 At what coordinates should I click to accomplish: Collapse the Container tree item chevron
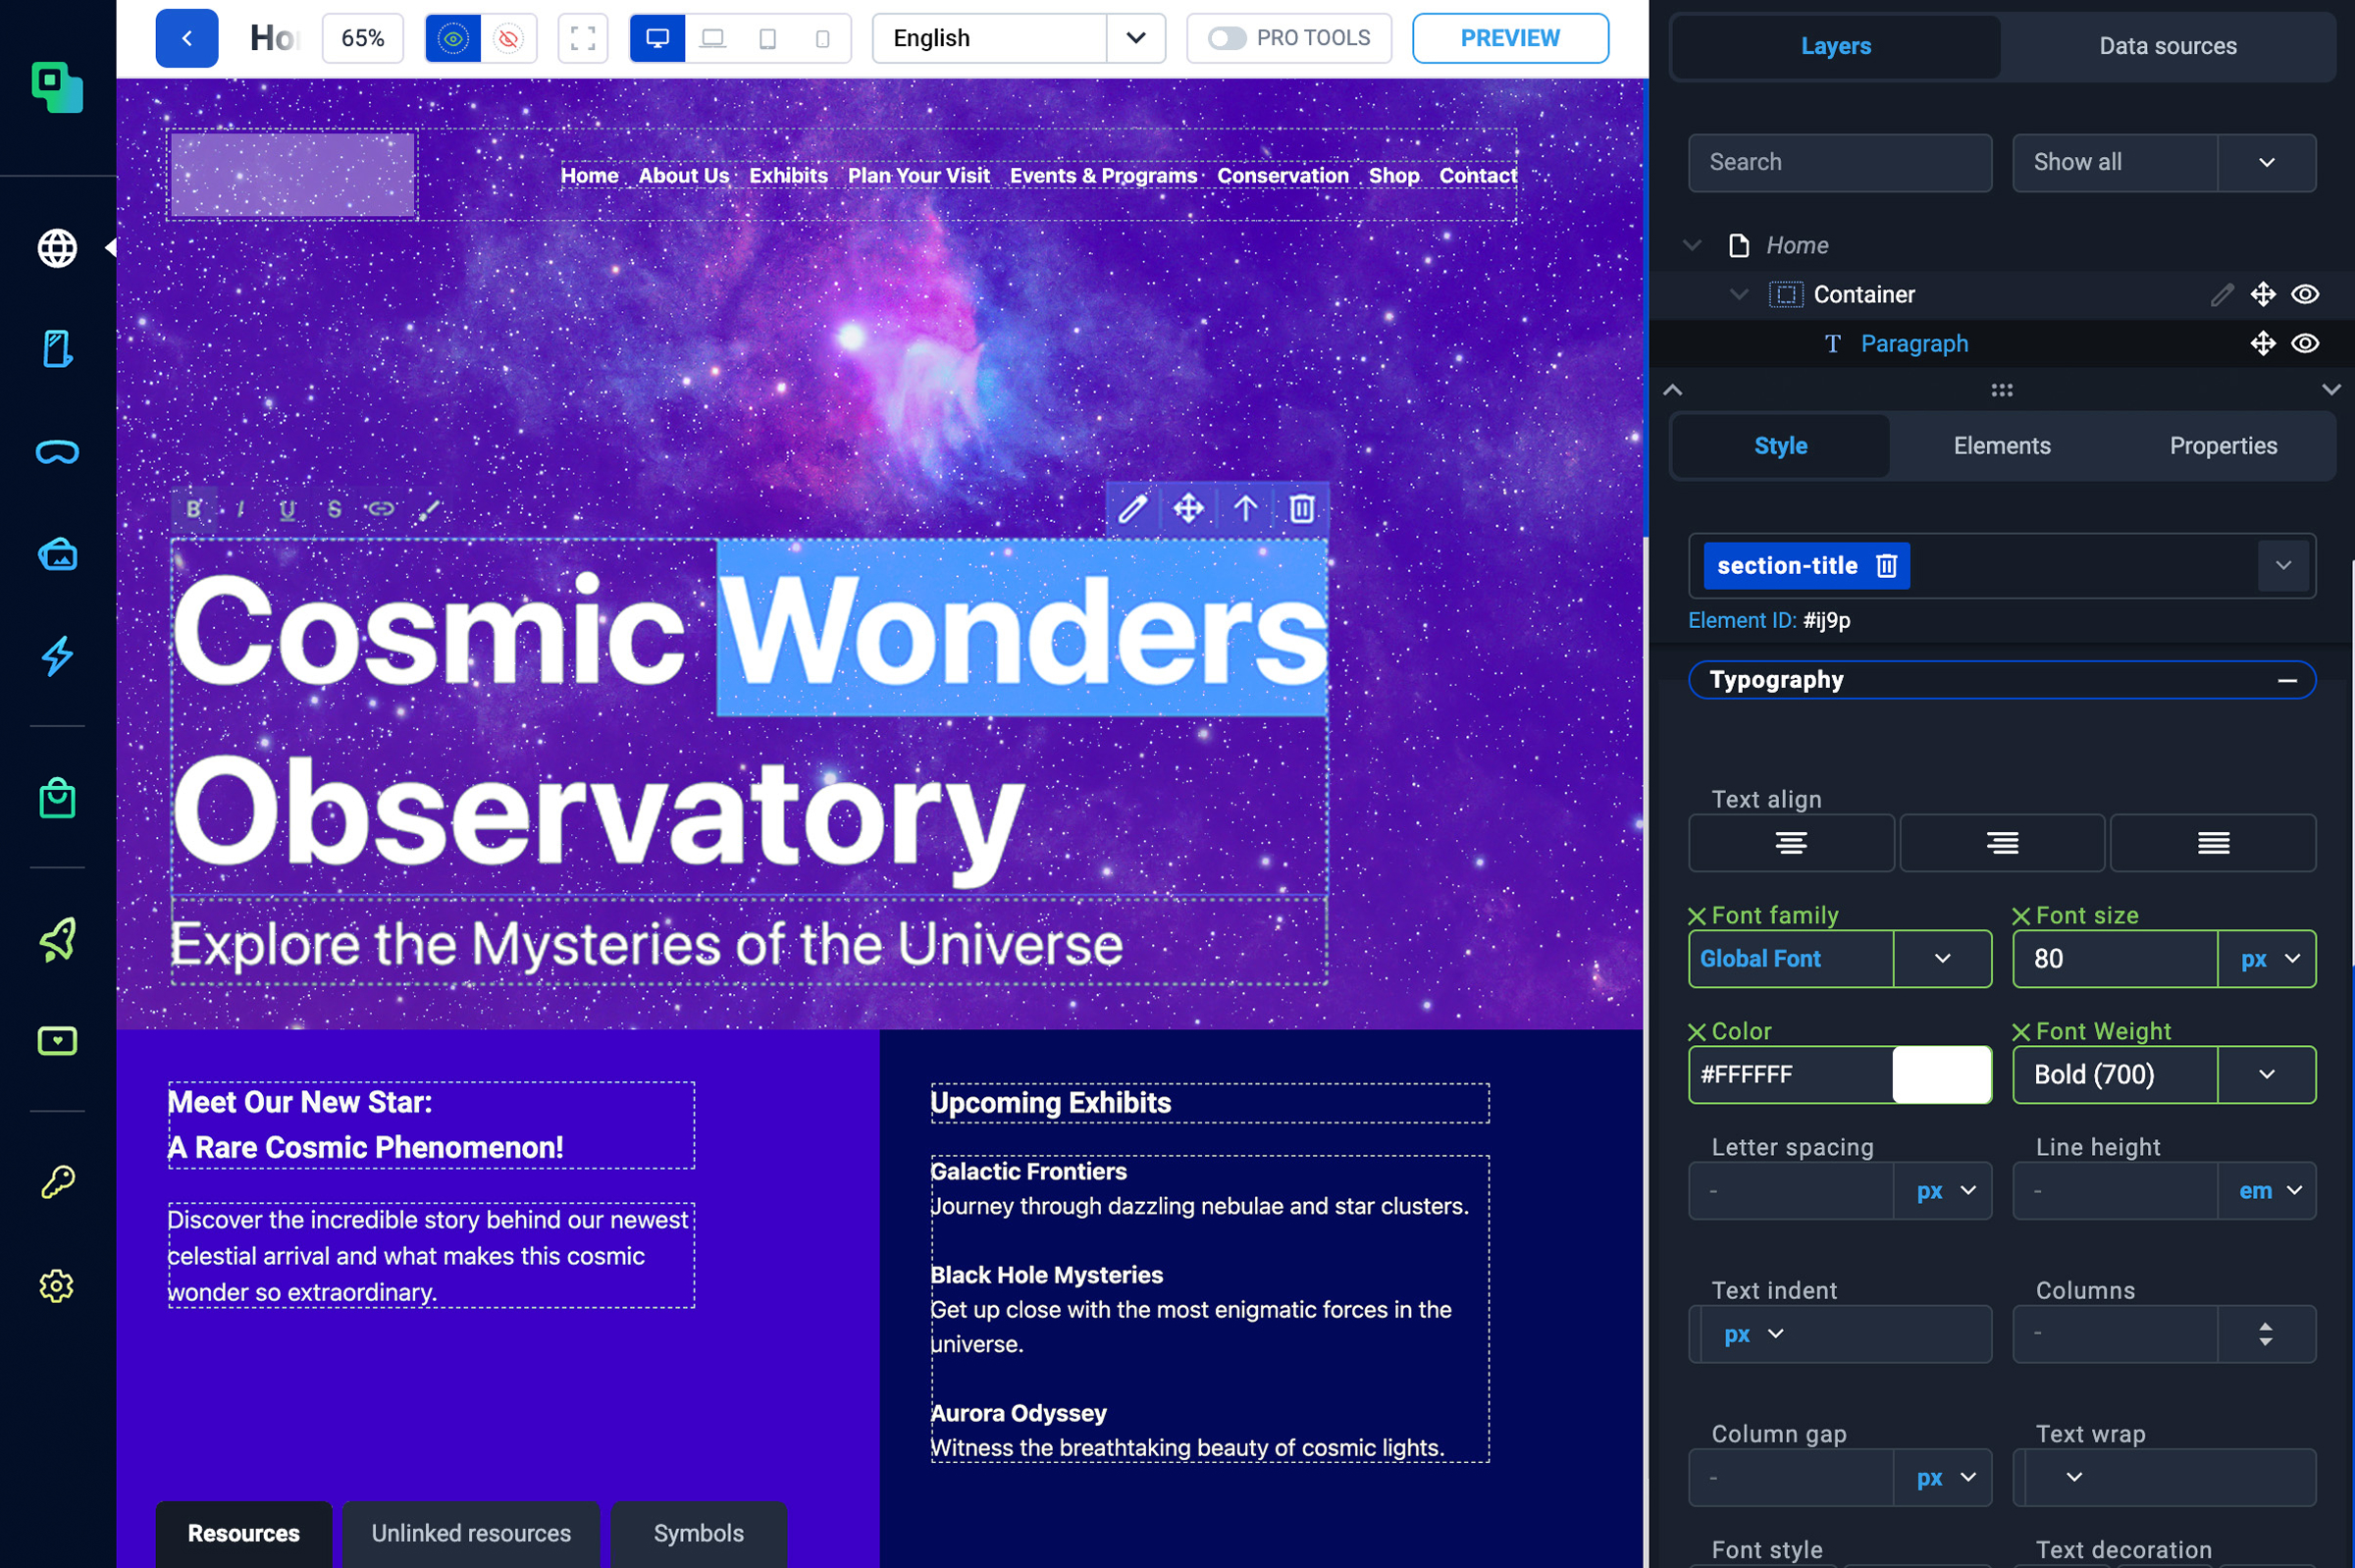tap(1739, 294)
